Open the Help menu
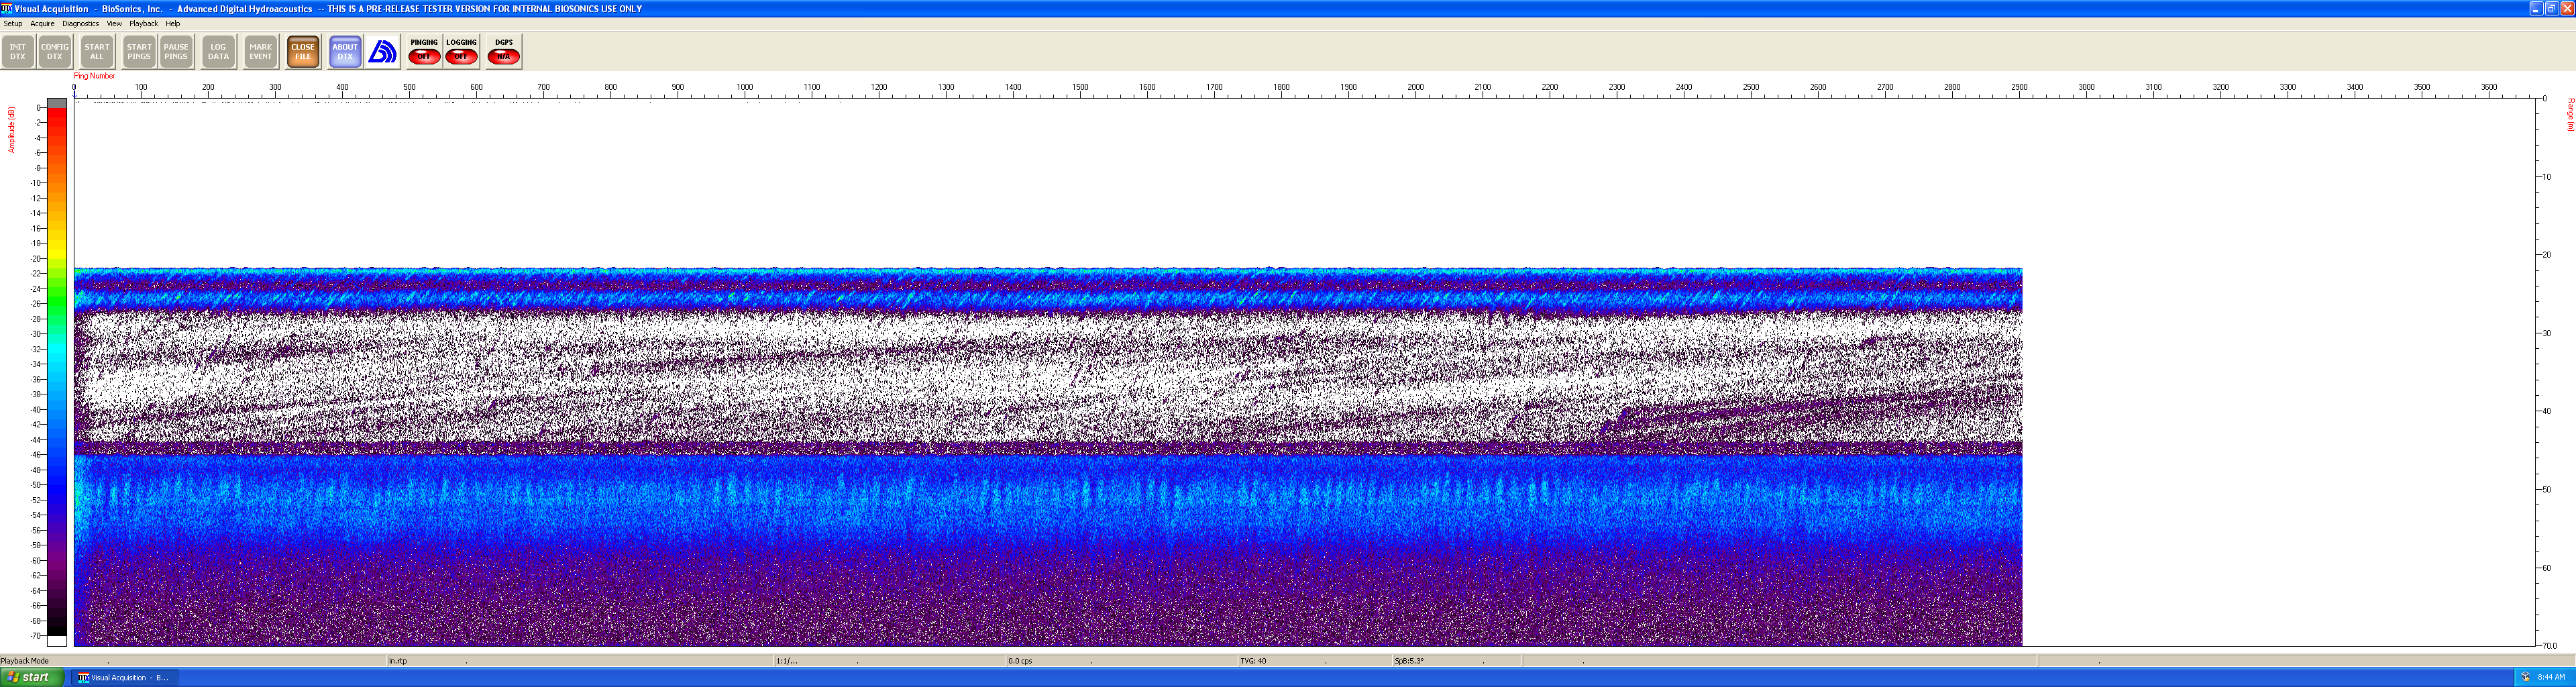The width and height of the screenshot is (2576, 687). 173,23
